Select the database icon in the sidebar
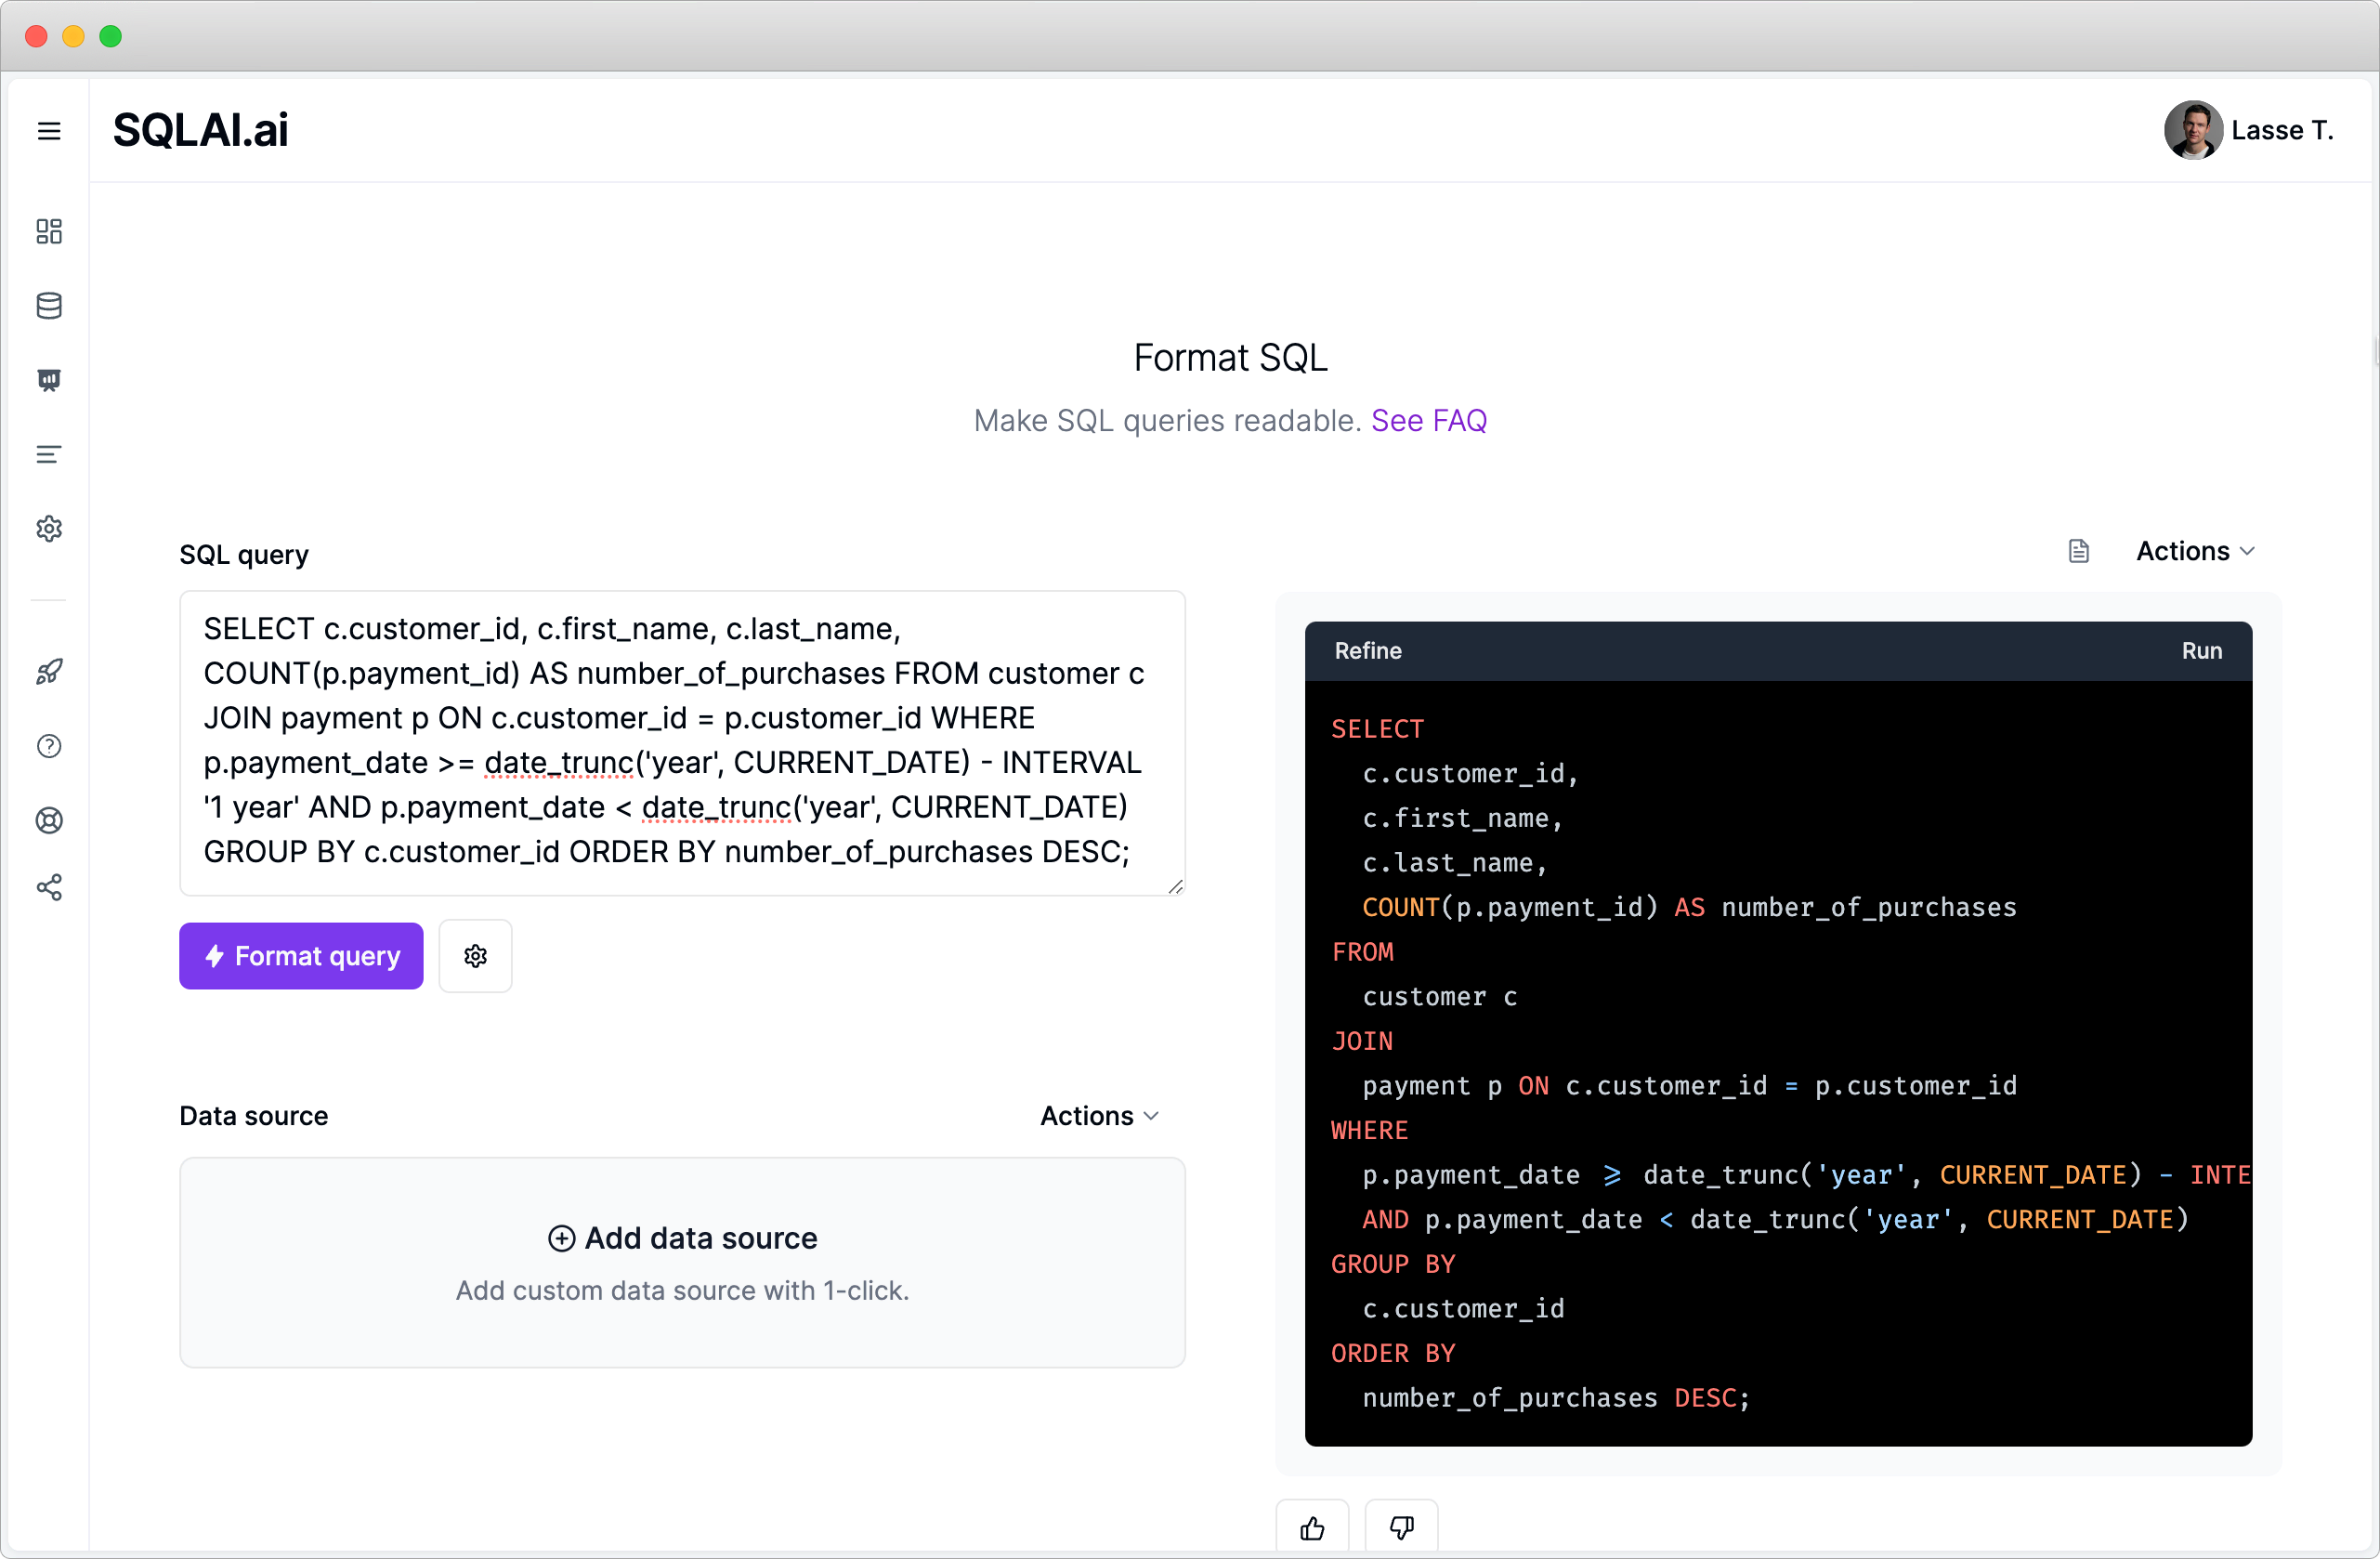The width and height of the screenshot is (2380, 1559). [x=49, y=306]
